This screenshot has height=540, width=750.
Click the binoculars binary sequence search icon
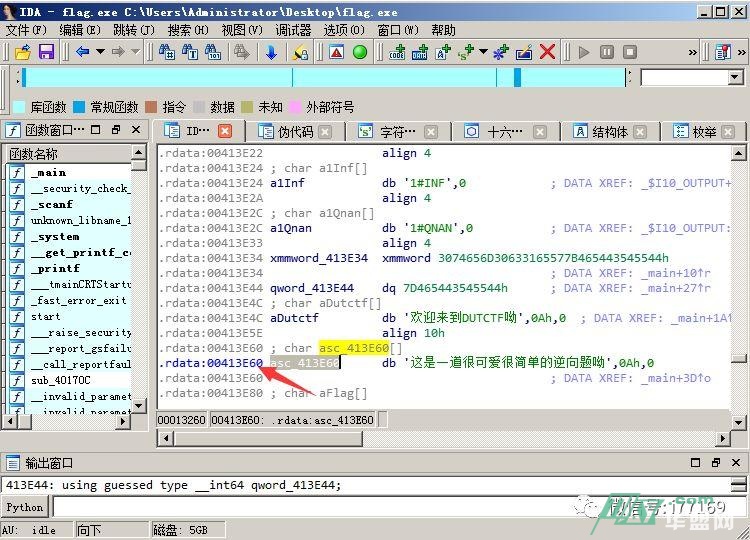(213, 52)
